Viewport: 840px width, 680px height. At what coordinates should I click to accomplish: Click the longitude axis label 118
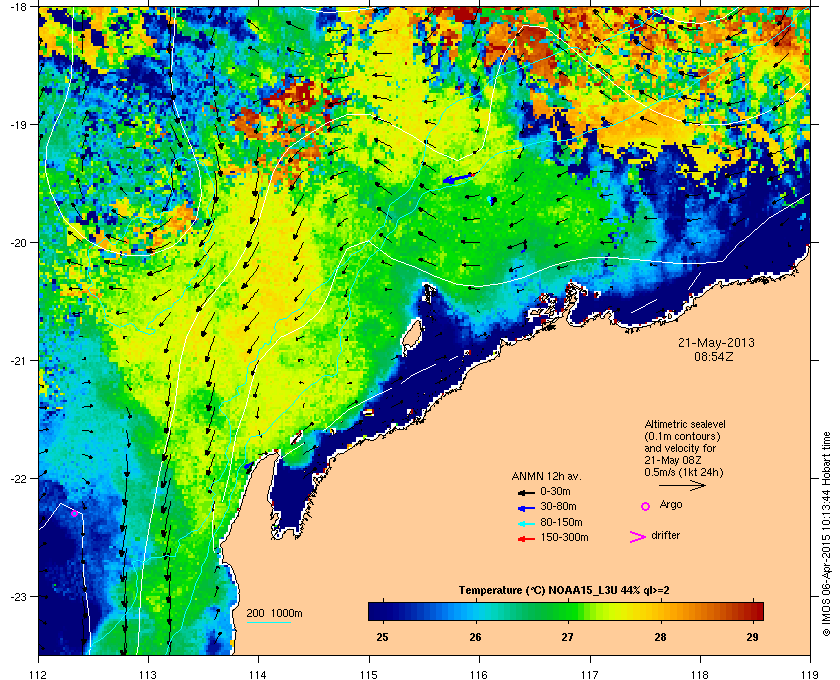coord(700,674)
